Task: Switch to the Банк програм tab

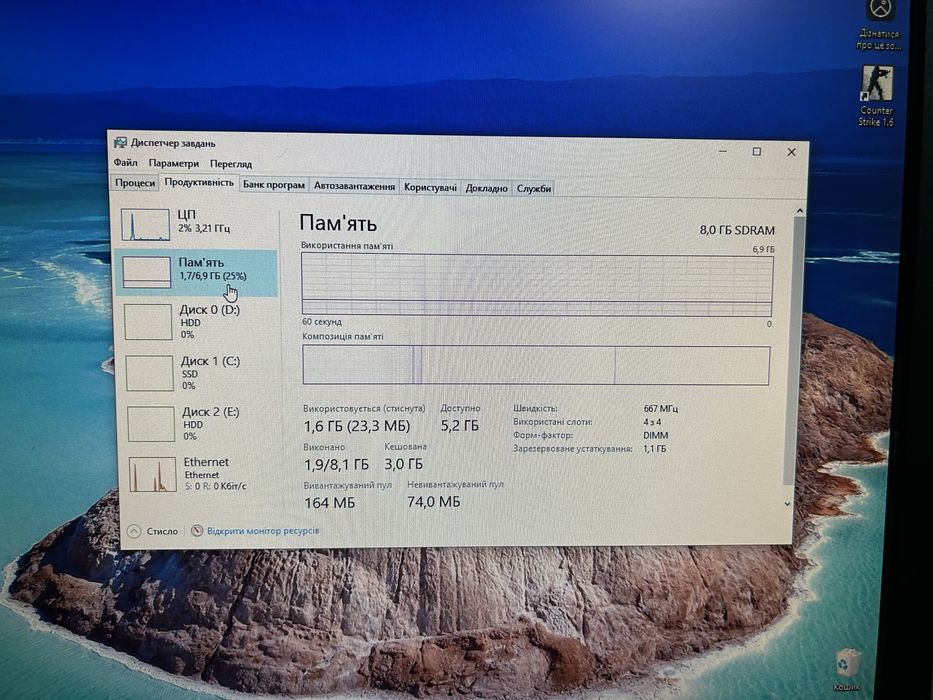Action: tap(274, 185)
